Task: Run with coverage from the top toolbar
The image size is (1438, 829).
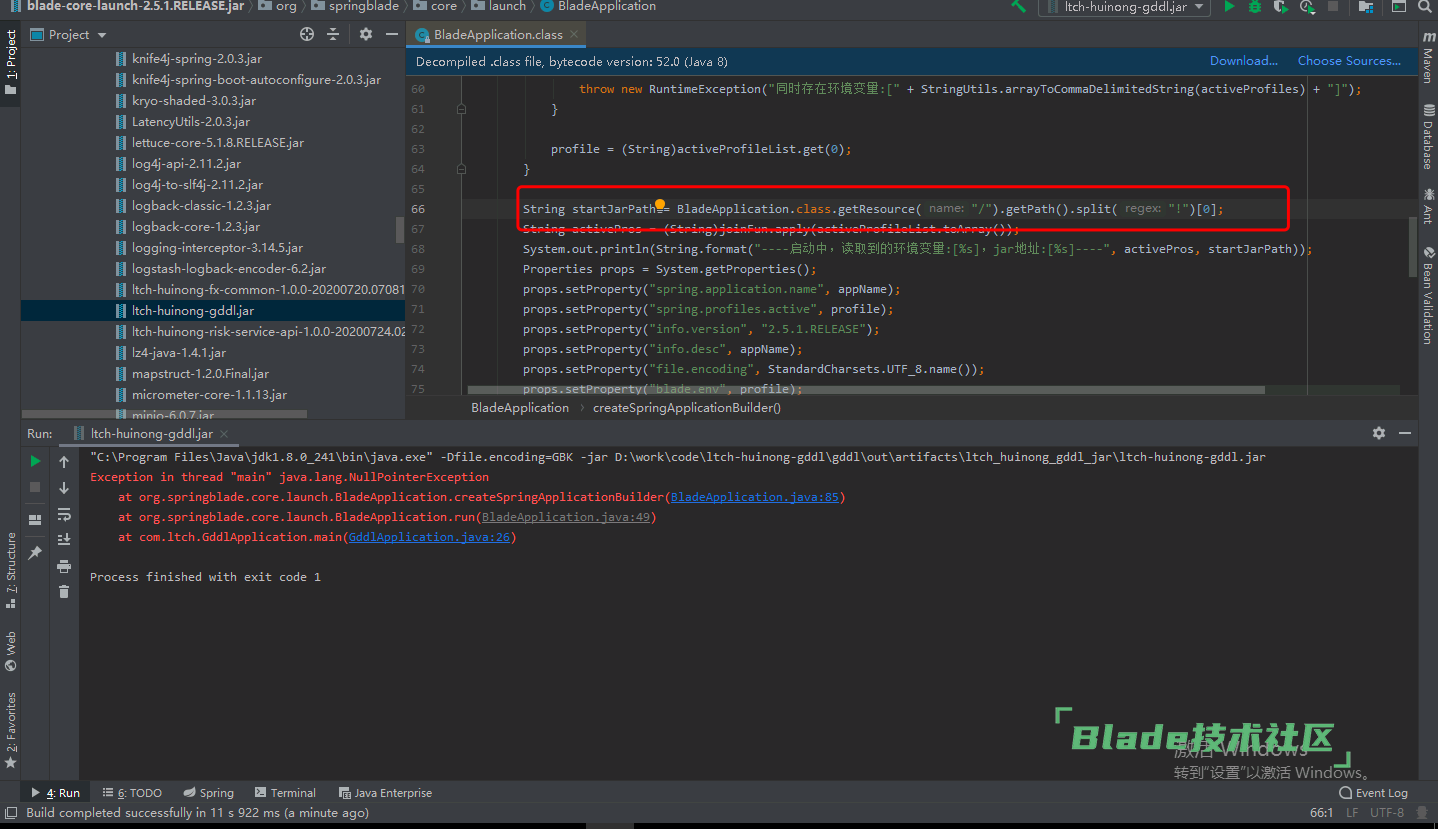Action: pyautogui.click(x=1281, y=6)
